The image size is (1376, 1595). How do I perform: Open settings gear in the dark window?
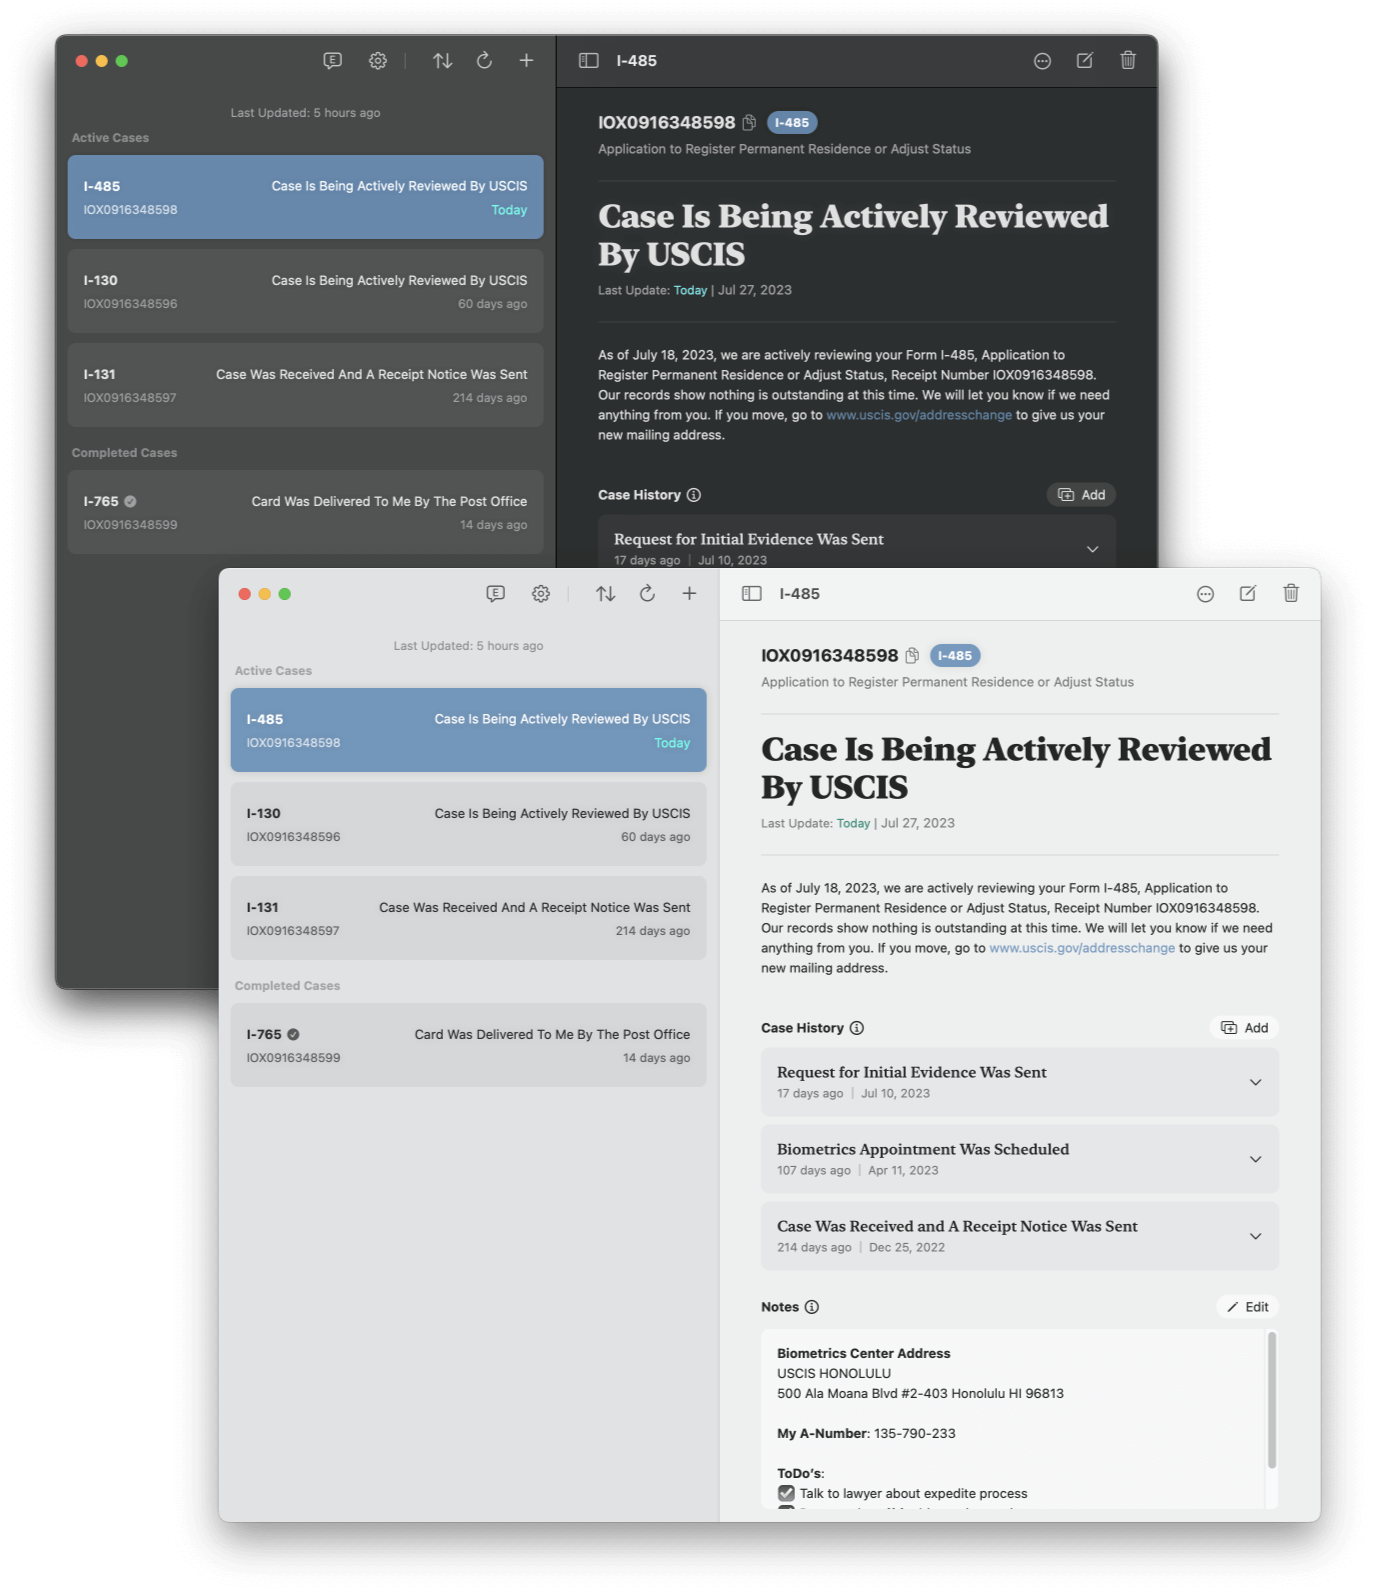click(378, 61)
